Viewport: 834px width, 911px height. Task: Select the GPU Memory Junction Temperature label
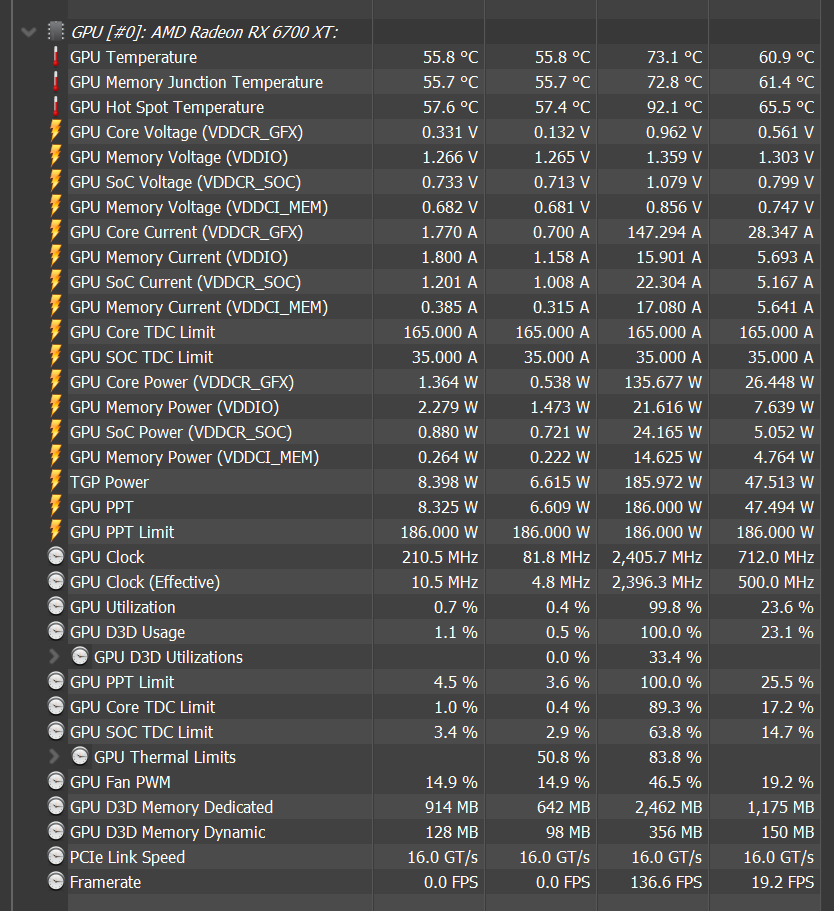196,83
